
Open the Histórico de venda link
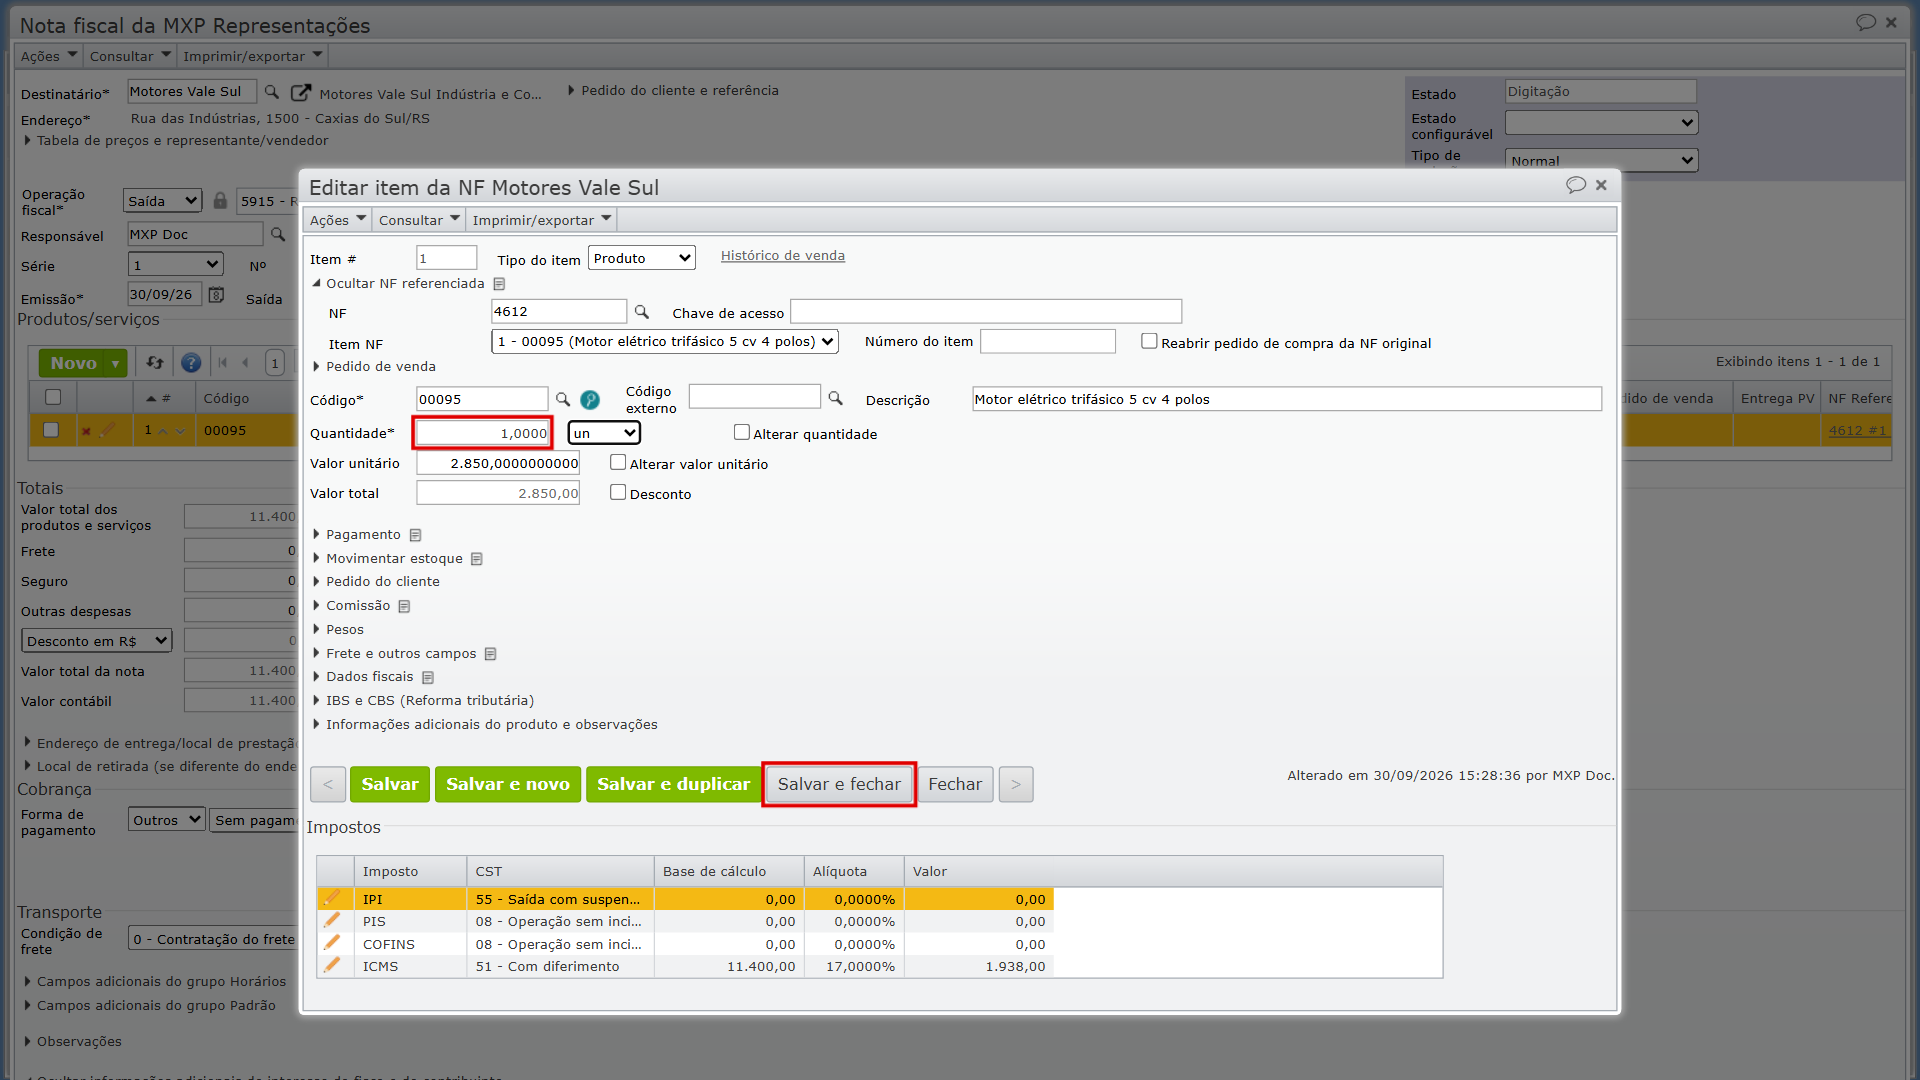tap(783, 256)
